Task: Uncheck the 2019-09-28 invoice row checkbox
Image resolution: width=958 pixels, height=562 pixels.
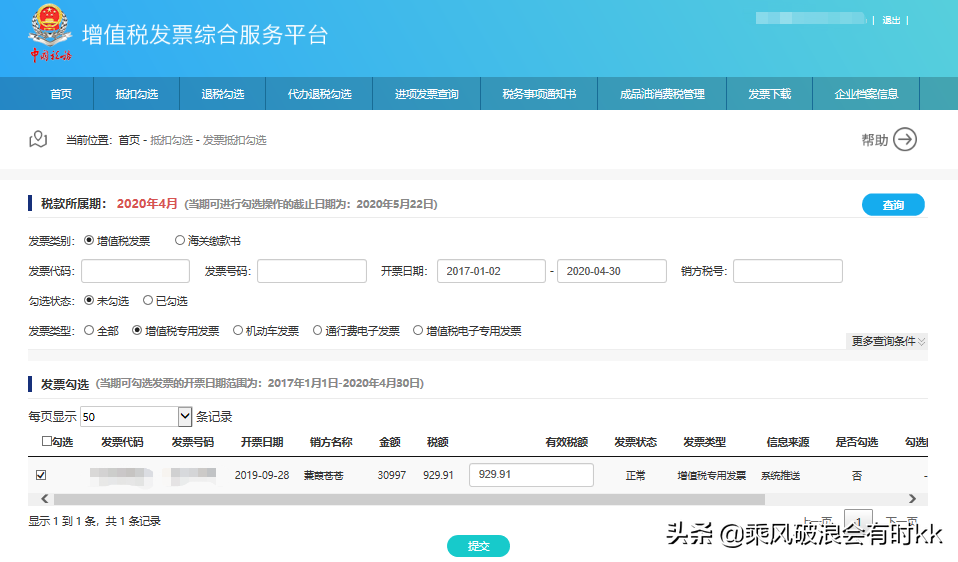Action: tap(41, 475)
